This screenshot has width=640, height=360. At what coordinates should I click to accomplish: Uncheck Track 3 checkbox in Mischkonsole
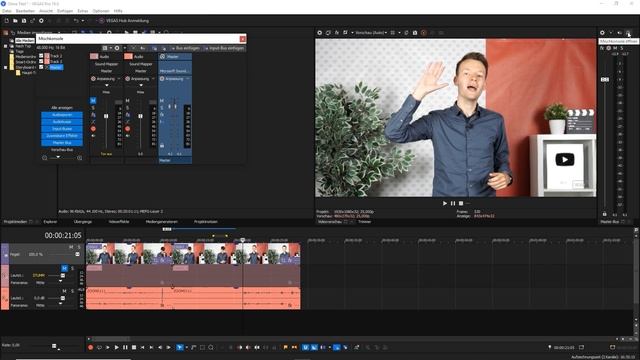click(41, 62)
